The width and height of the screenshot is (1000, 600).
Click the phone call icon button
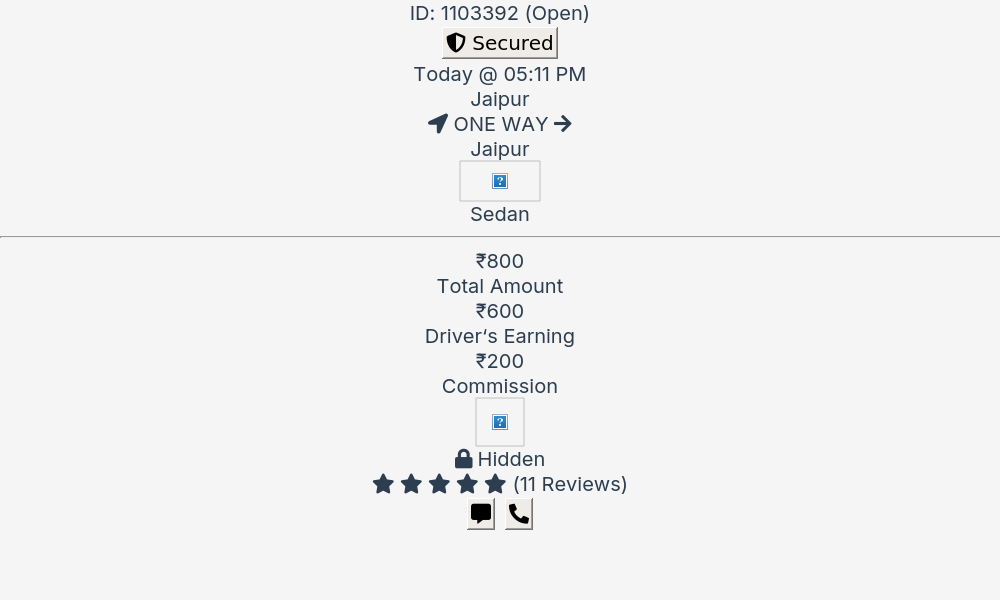pos(519,514)
